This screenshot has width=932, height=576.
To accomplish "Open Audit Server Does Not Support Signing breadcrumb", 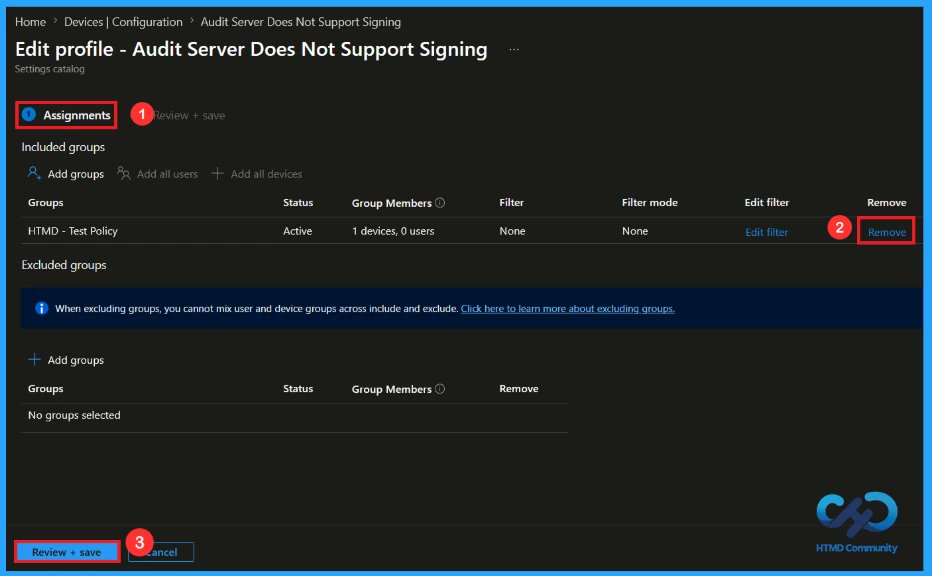I will (x=300, y=22).
